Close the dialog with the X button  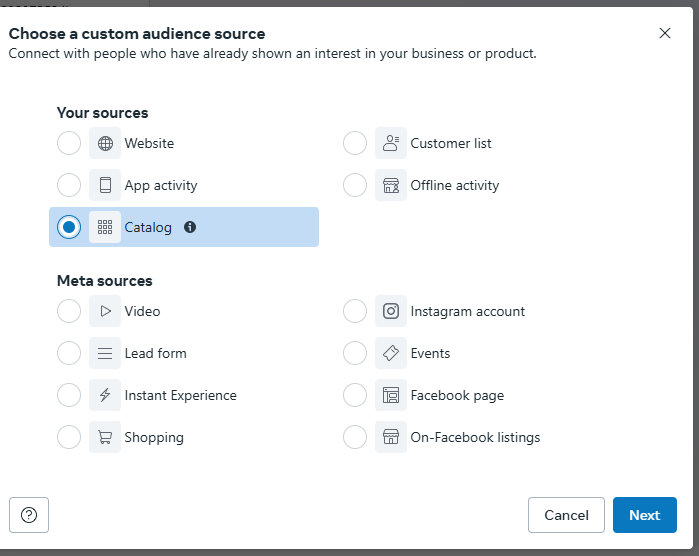pos(665,33)
